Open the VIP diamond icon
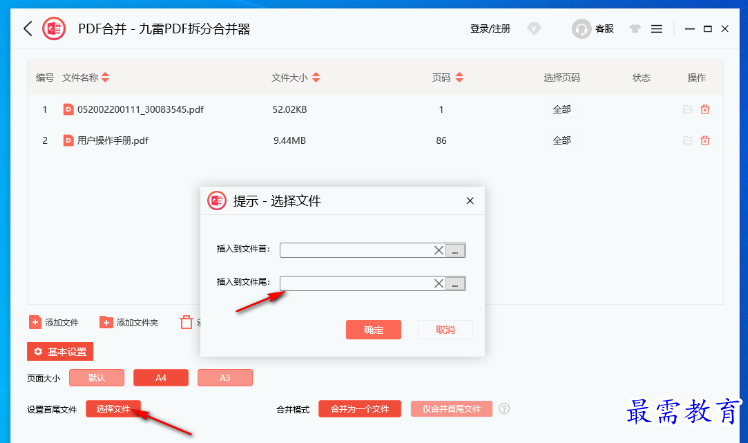The height and width of the screenshot is (443, 748). (534, 29)
